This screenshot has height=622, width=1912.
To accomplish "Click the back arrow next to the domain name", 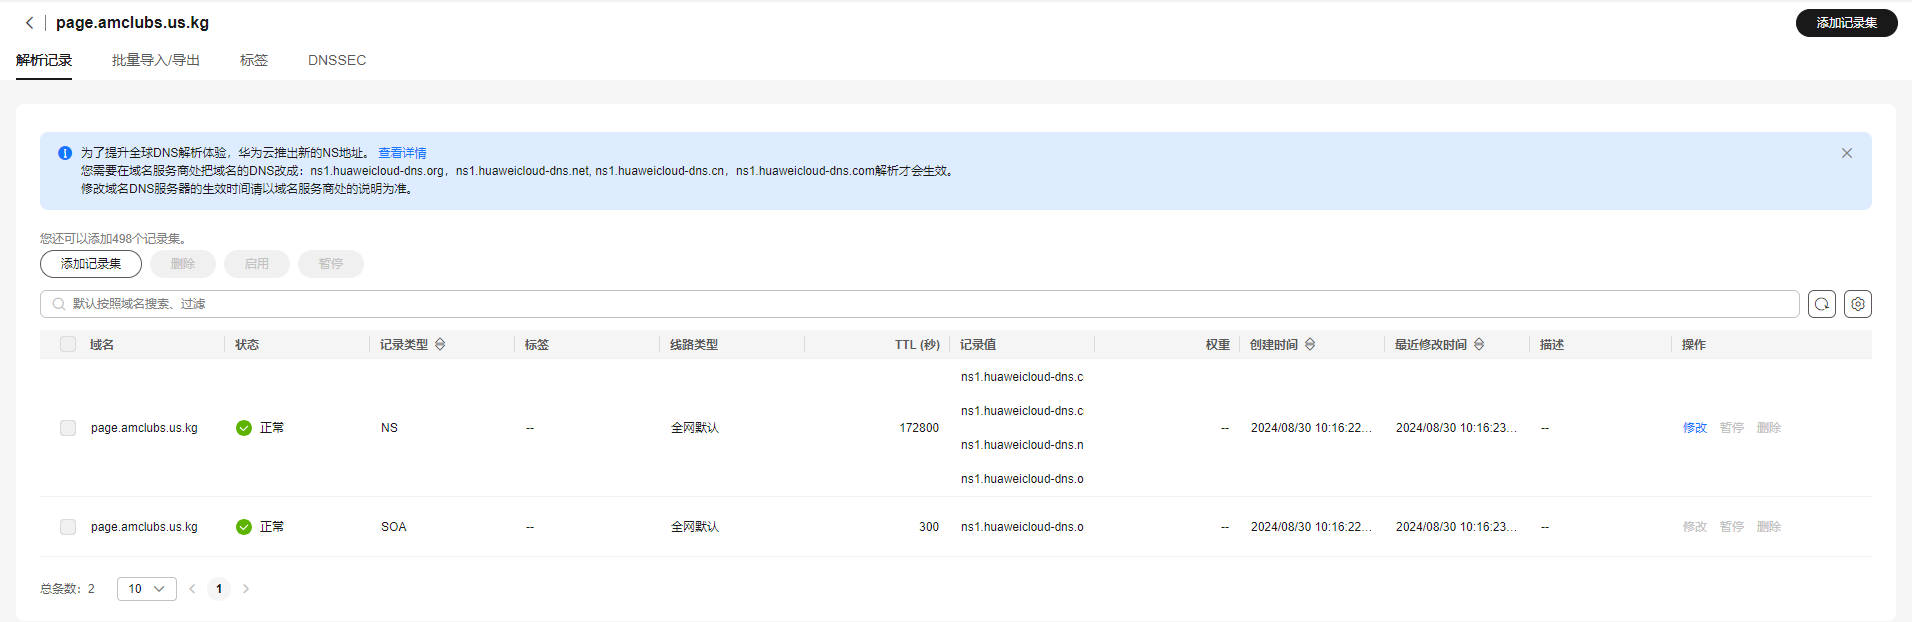I will click(29, 22).
